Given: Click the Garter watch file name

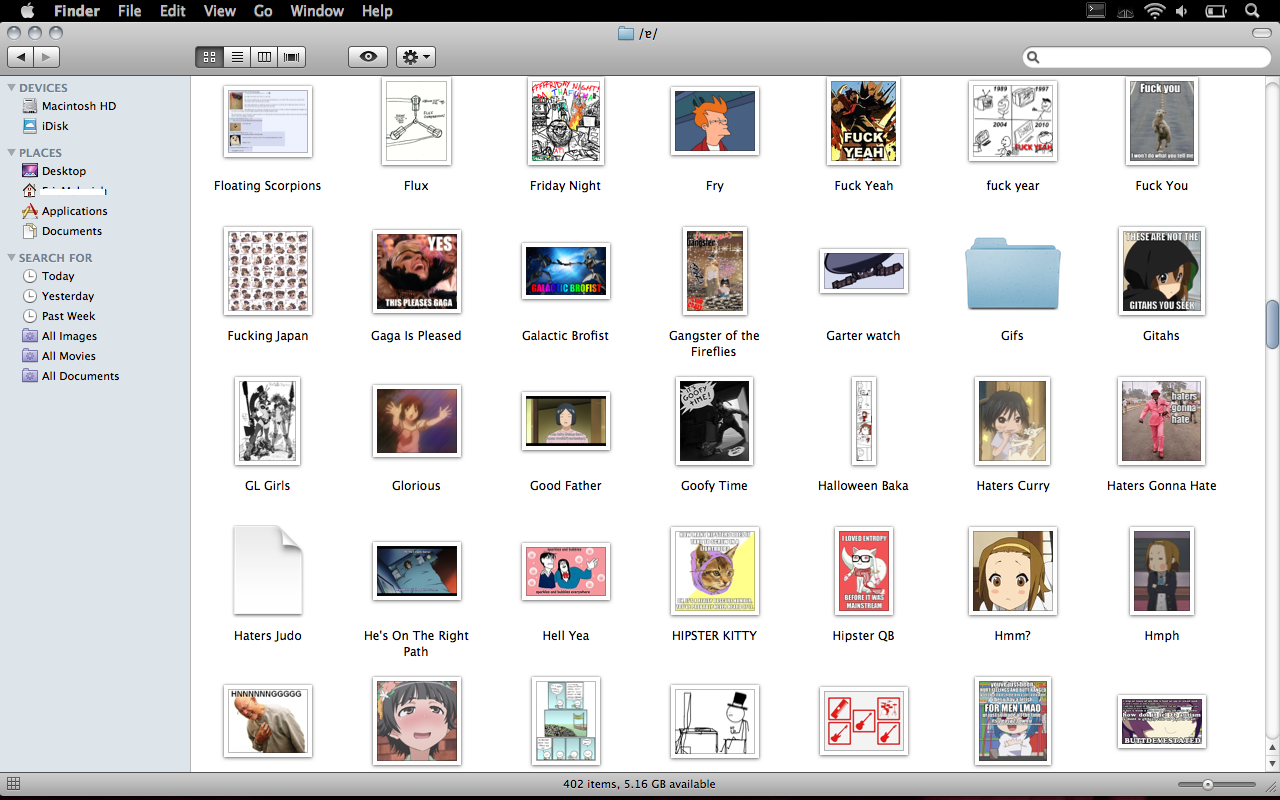Looking at the screenshot, I should point(863,336).
